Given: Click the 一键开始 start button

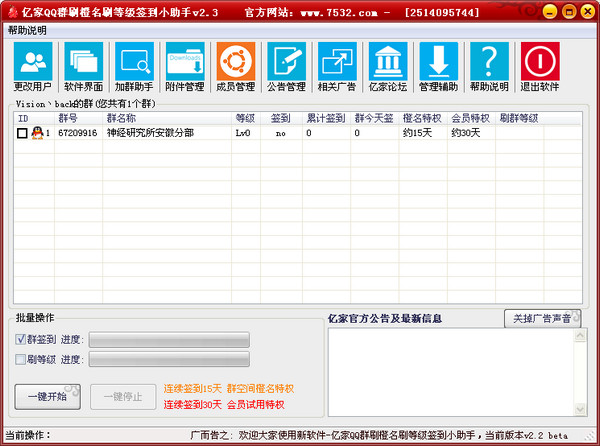Looking at the screenshot, I should point(48,397).
